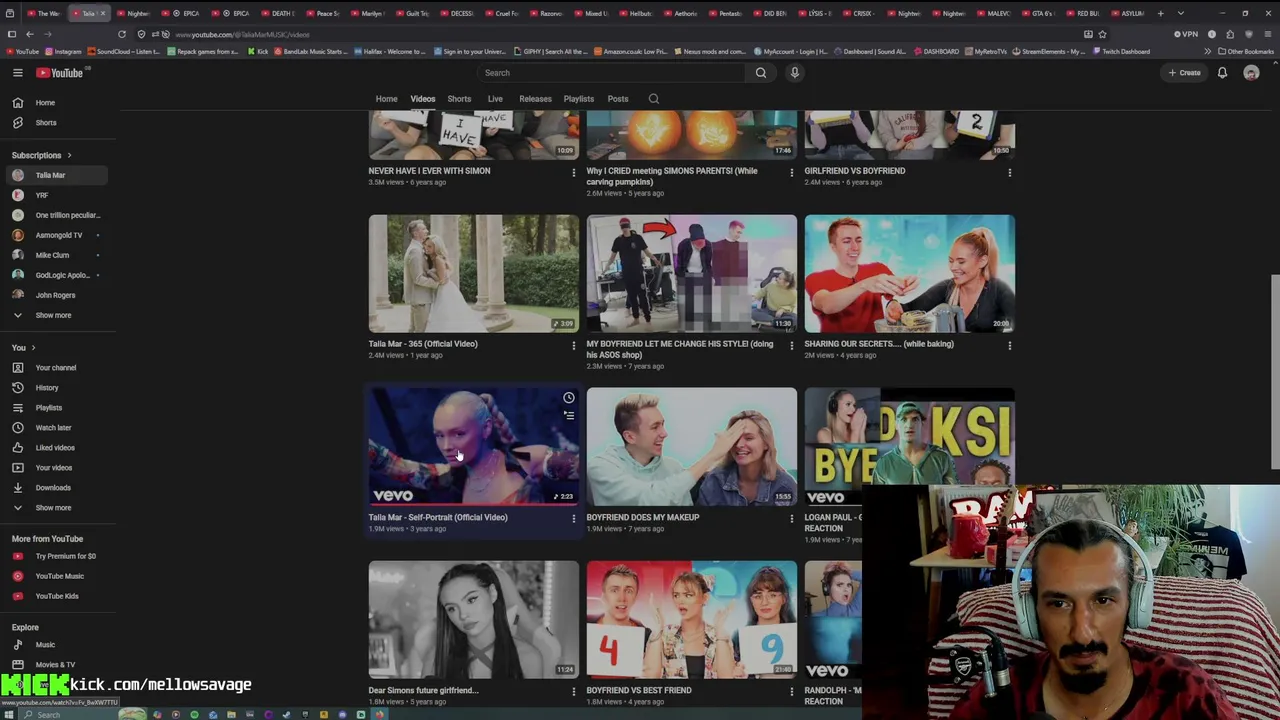
Task: Click the YouTube logo
Action: pos(60,73)
